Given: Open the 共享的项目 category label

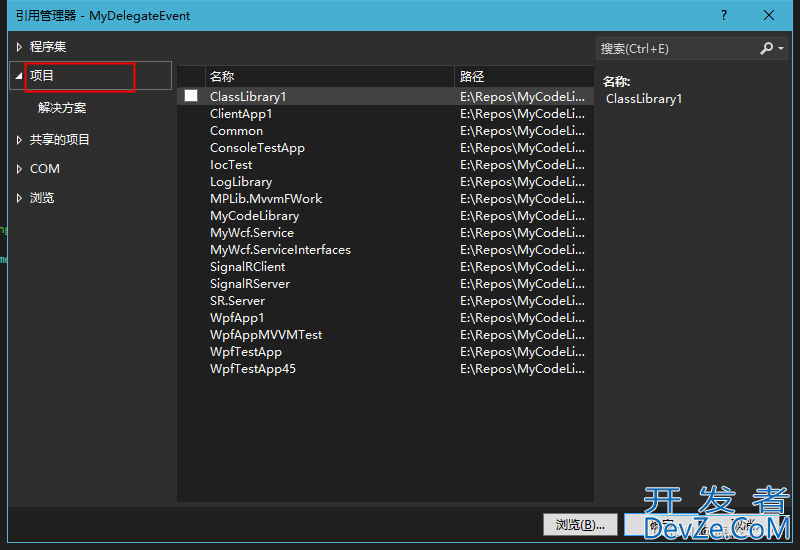Looking at the screenshot, I should click(60, 140).
